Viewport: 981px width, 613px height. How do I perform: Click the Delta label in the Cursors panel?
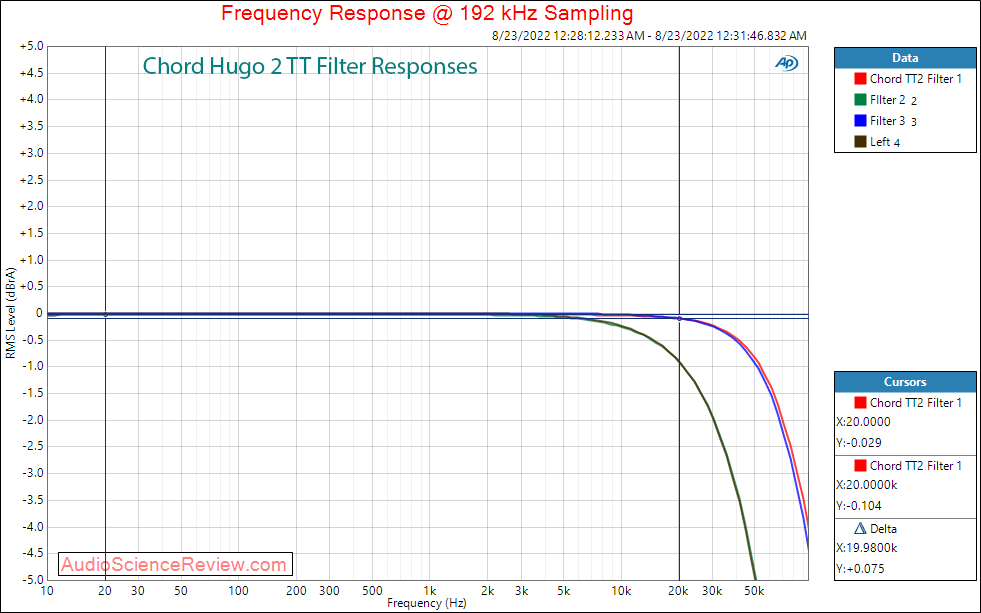pyautogui.click(x=883, y=529)
